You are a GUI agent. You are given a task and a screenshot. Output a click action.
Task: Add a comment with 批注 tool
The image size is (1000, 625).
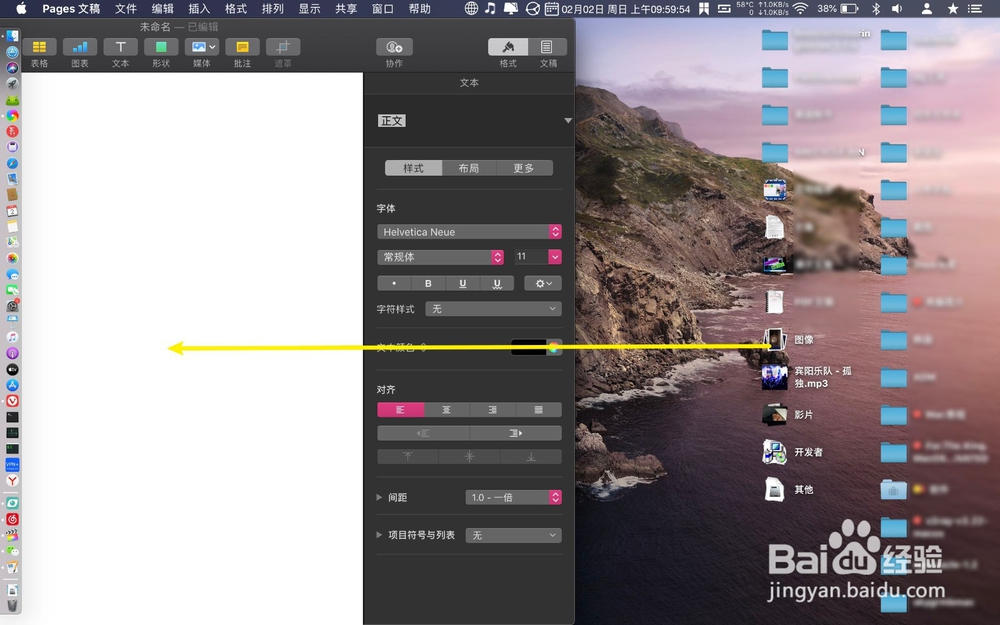(242, 47)
